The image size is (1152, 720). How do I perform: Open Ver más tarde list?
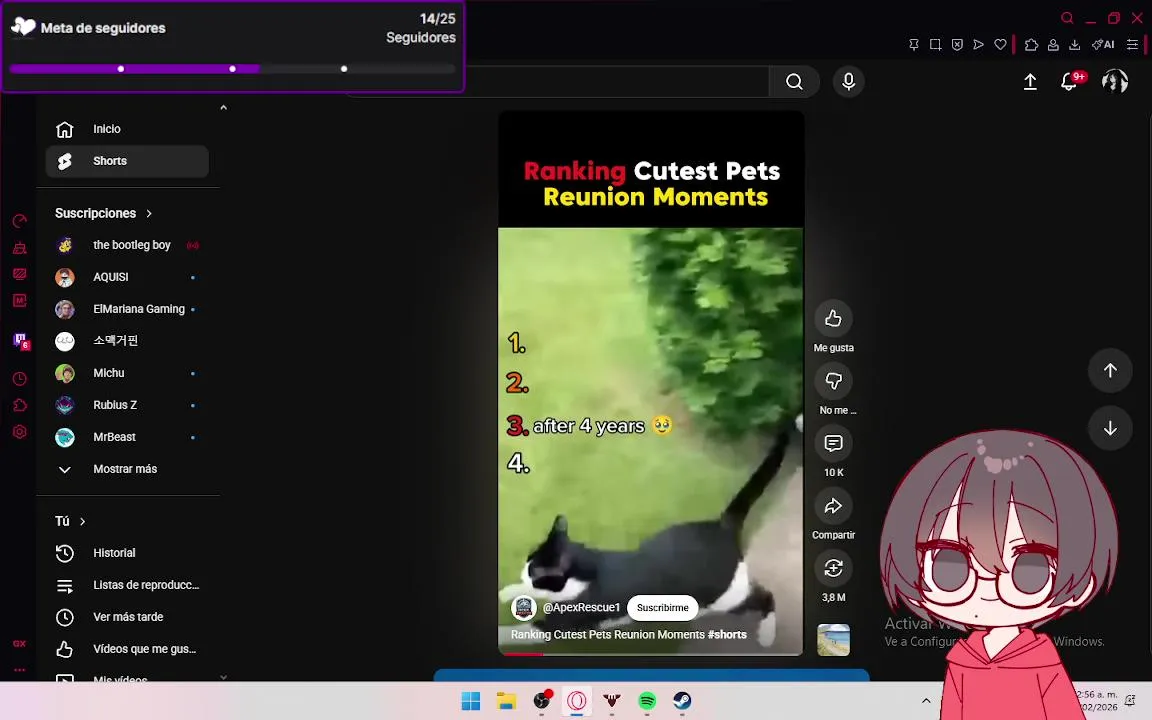tap(127, 617)
